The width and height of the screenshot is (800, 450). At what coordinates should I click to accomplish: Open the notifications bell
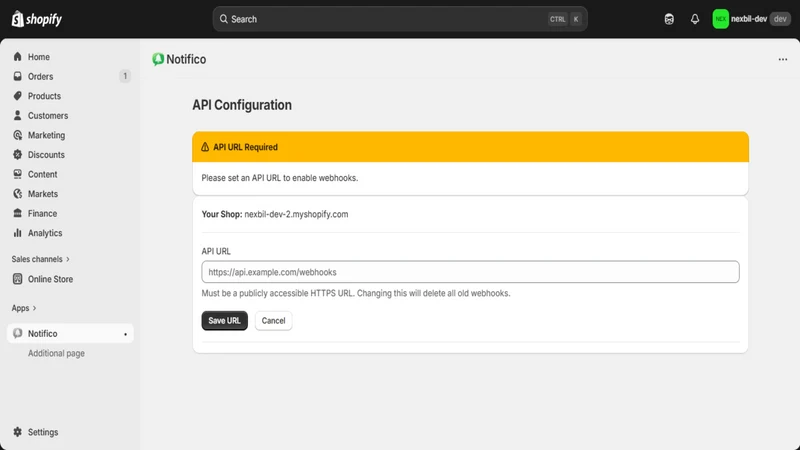coord(694,19)
